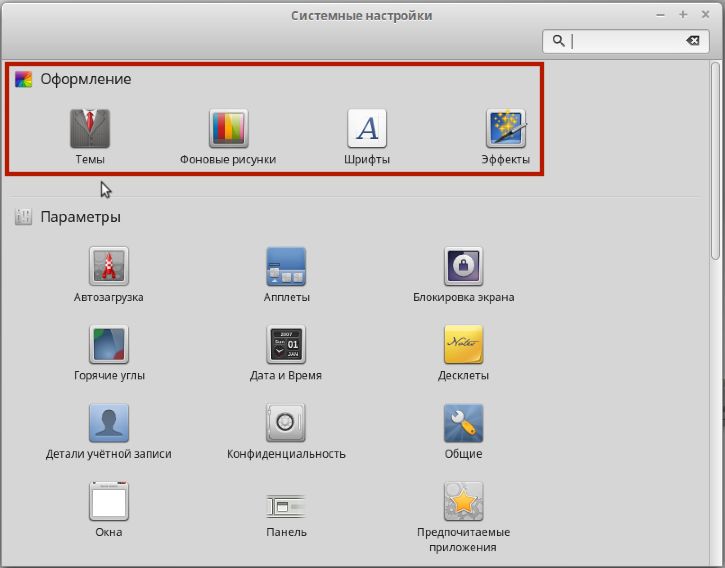Open Предпочитаемые приложения star icon
Viewport: 725px width, 568px height.
[x=463, y=501]
